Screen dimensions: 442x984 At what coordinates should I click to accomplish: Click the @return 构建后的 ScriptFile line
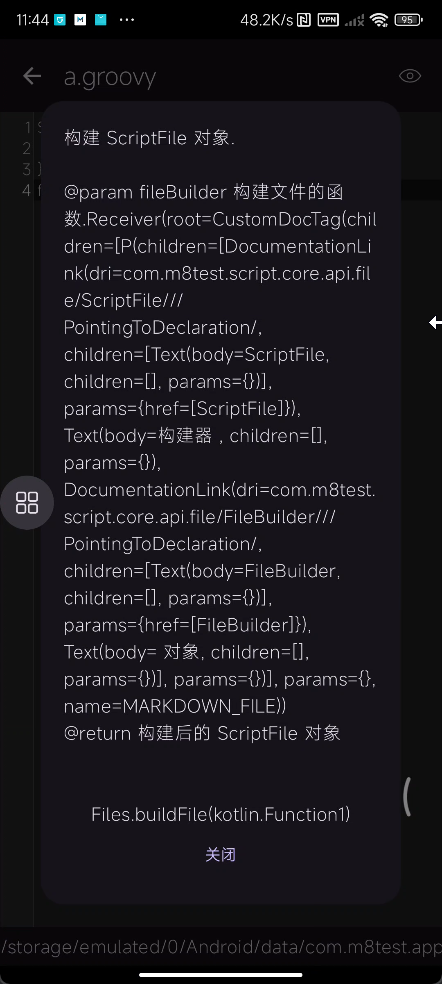[202, 733]
